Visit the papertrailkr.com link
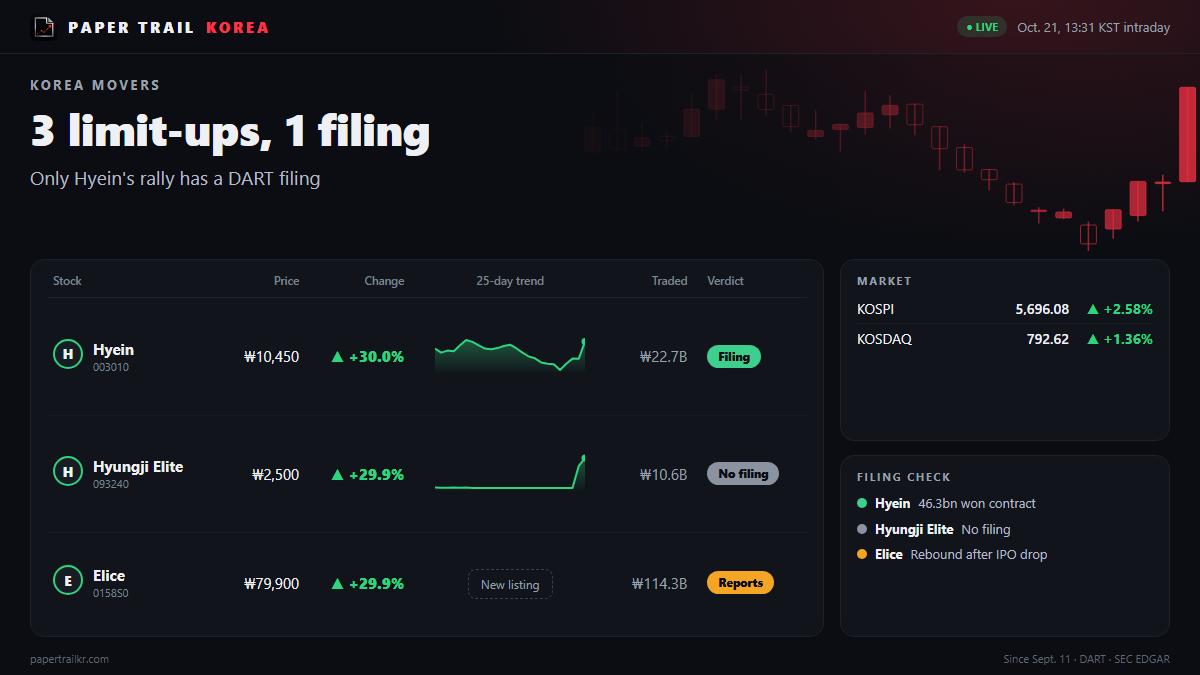 click(70, 659)
